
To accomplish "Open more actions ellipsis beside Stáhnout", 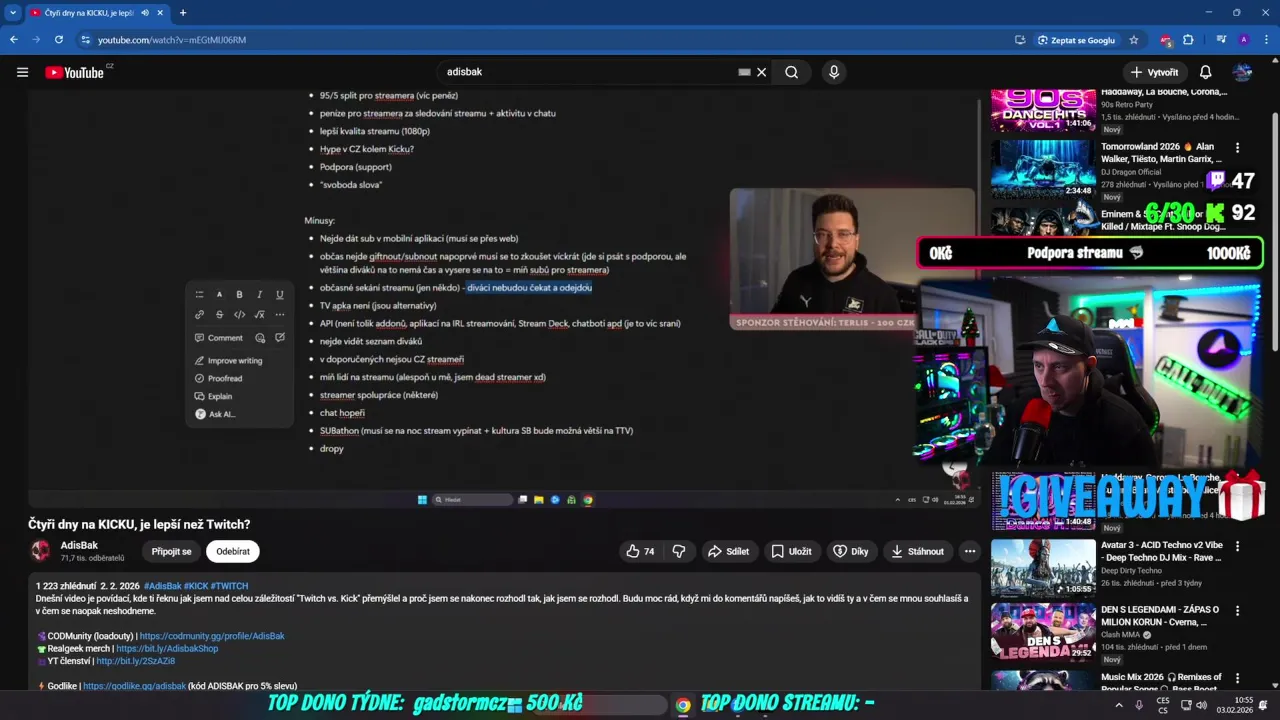I will (969, 551).
